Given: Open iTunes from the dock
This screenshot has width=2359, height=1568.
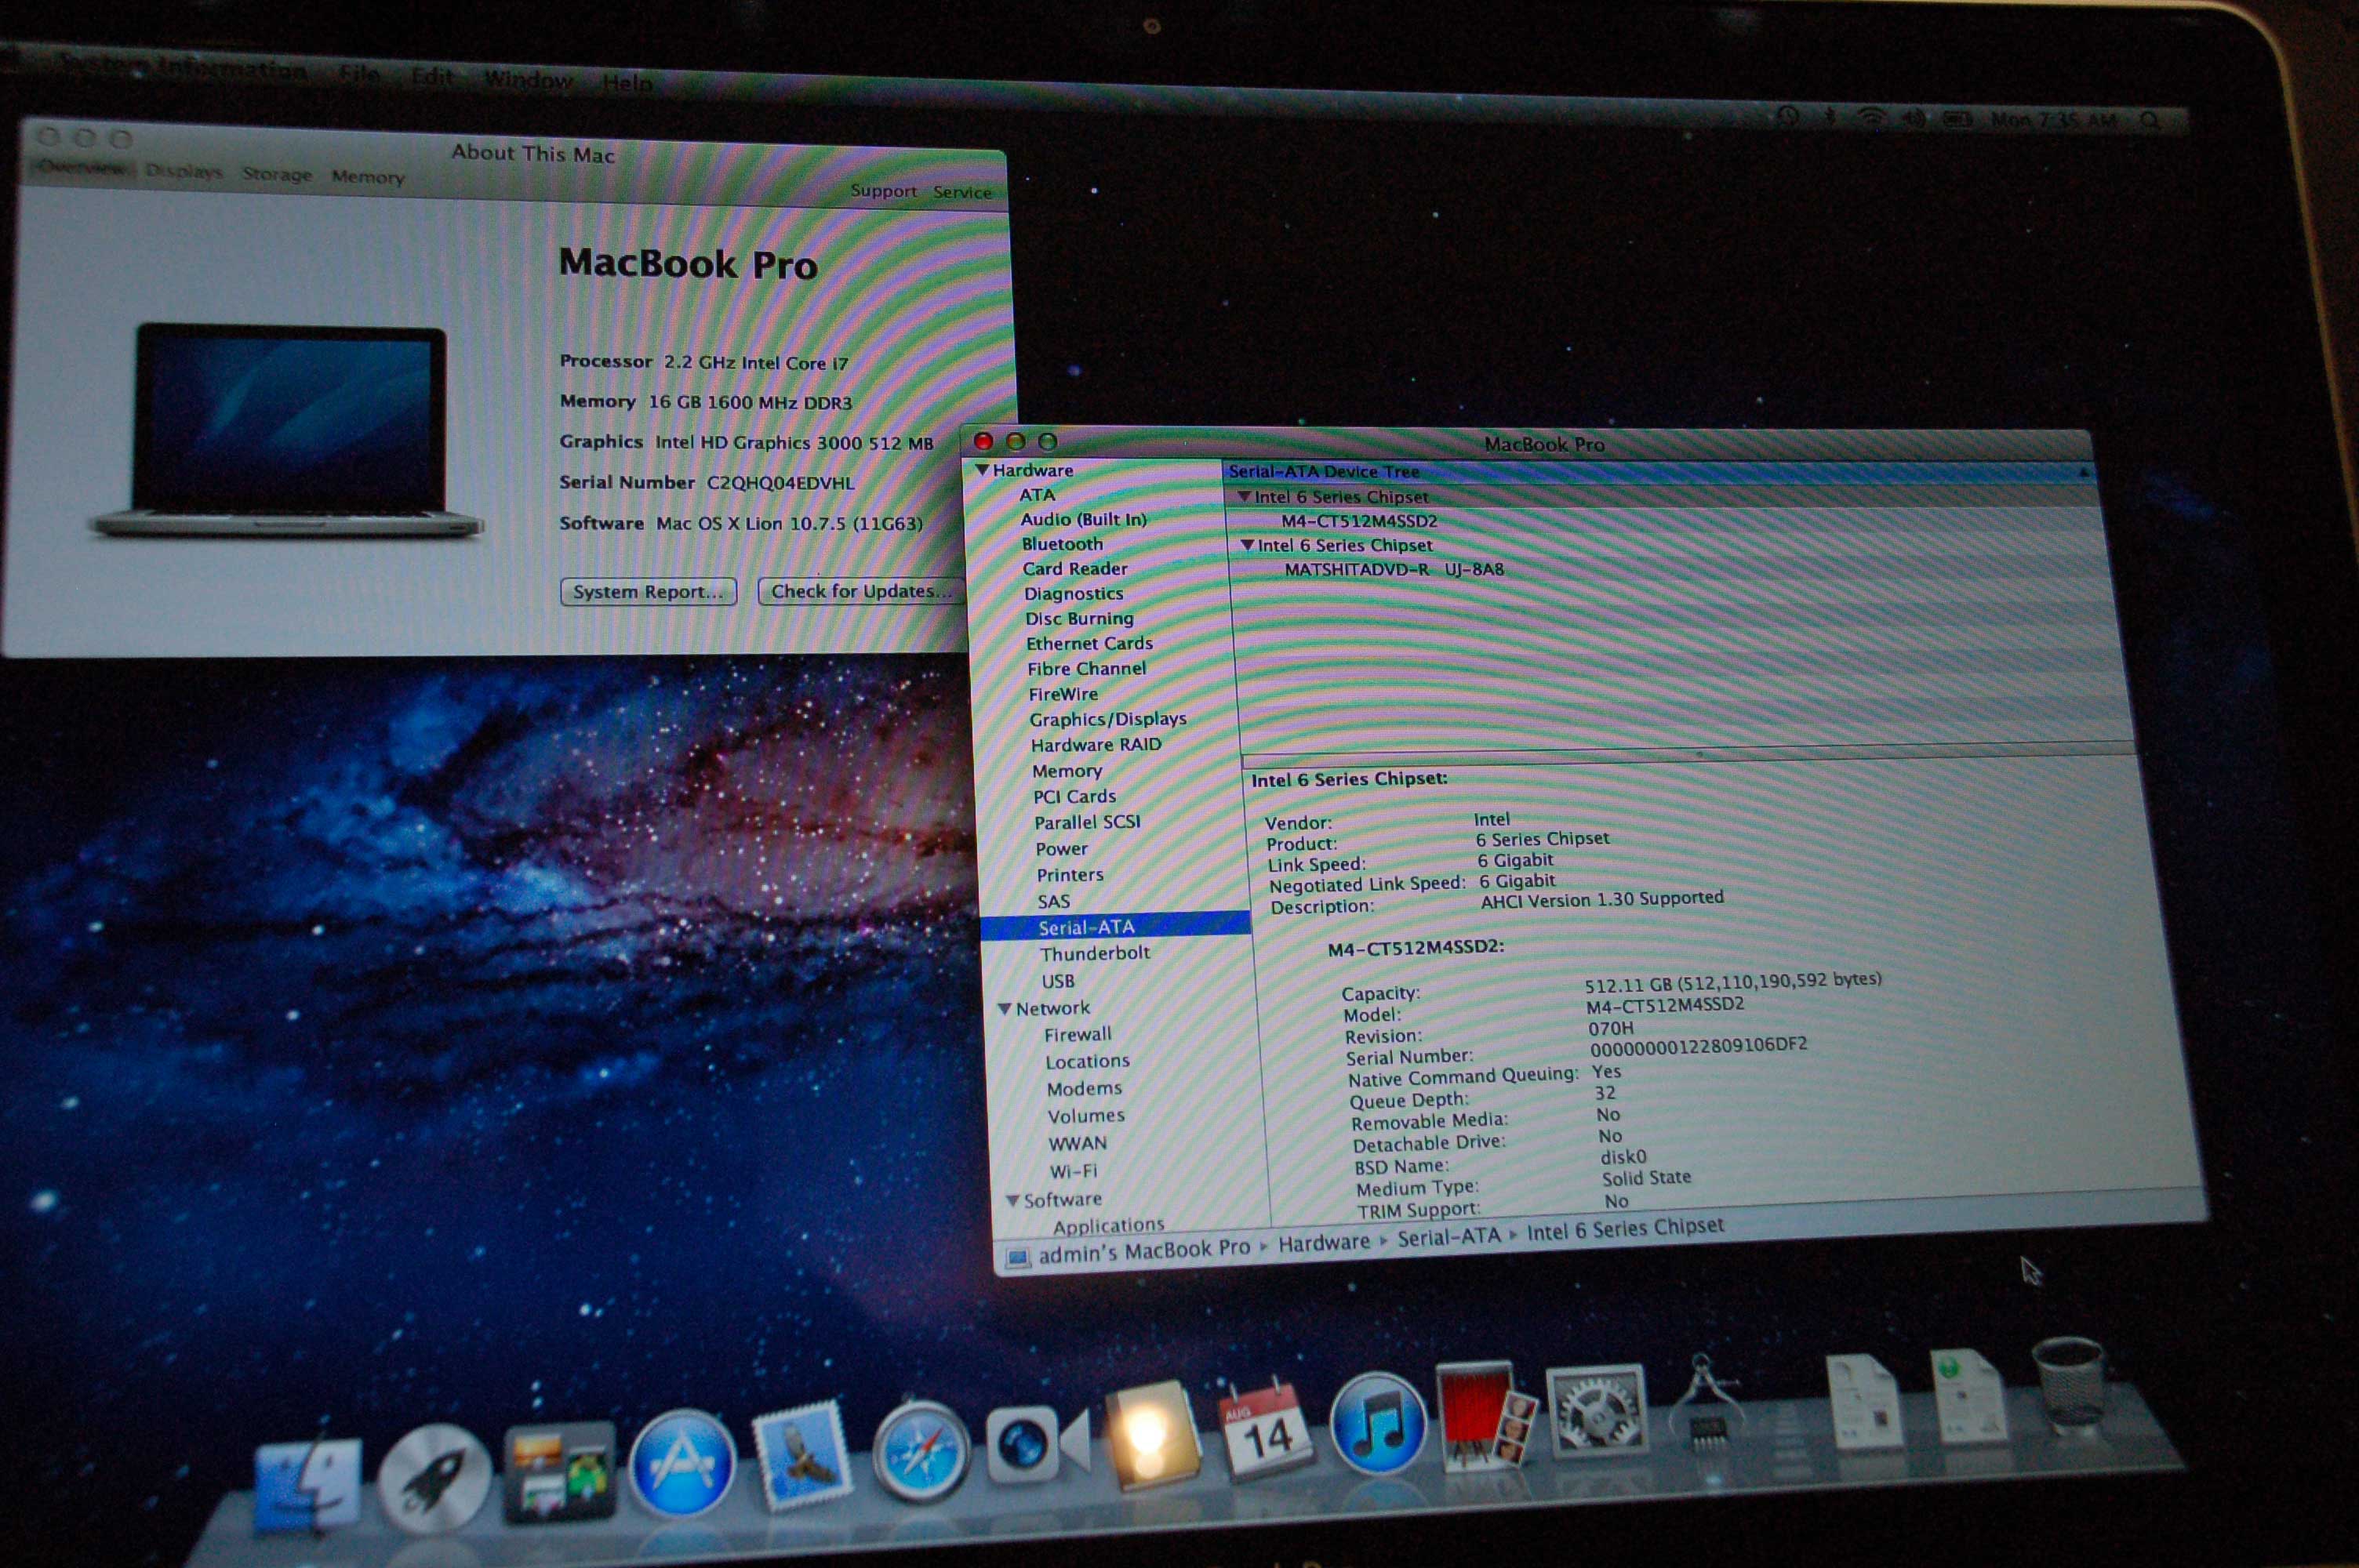Looking at the screenshot, I should pyautogui.click(x=1378, y=1423).
